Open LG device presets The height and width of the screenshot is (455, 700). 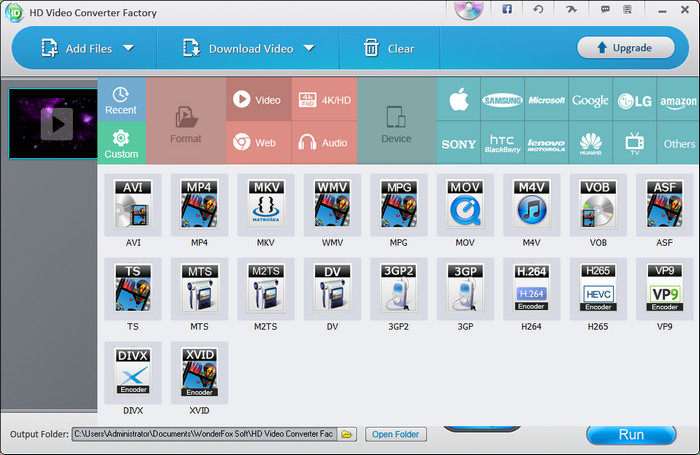coord(634,99)
